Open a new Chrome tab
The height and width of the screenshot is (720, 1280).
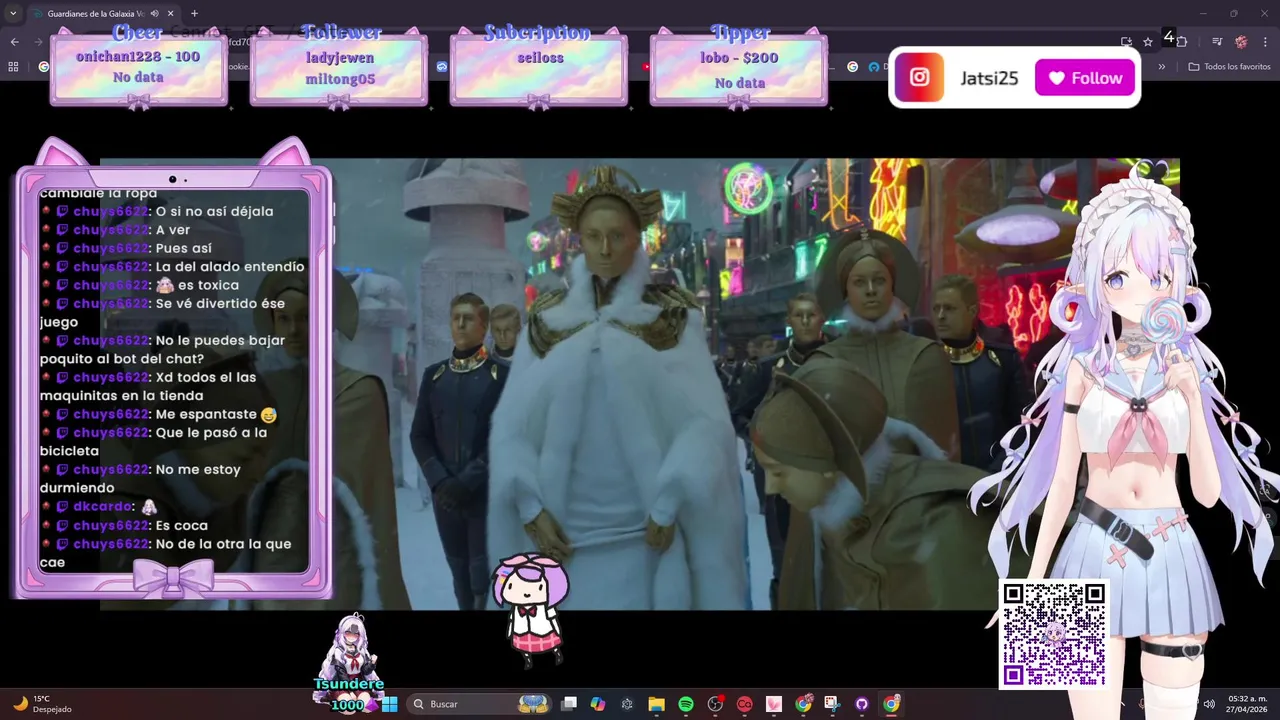point(194,14)
